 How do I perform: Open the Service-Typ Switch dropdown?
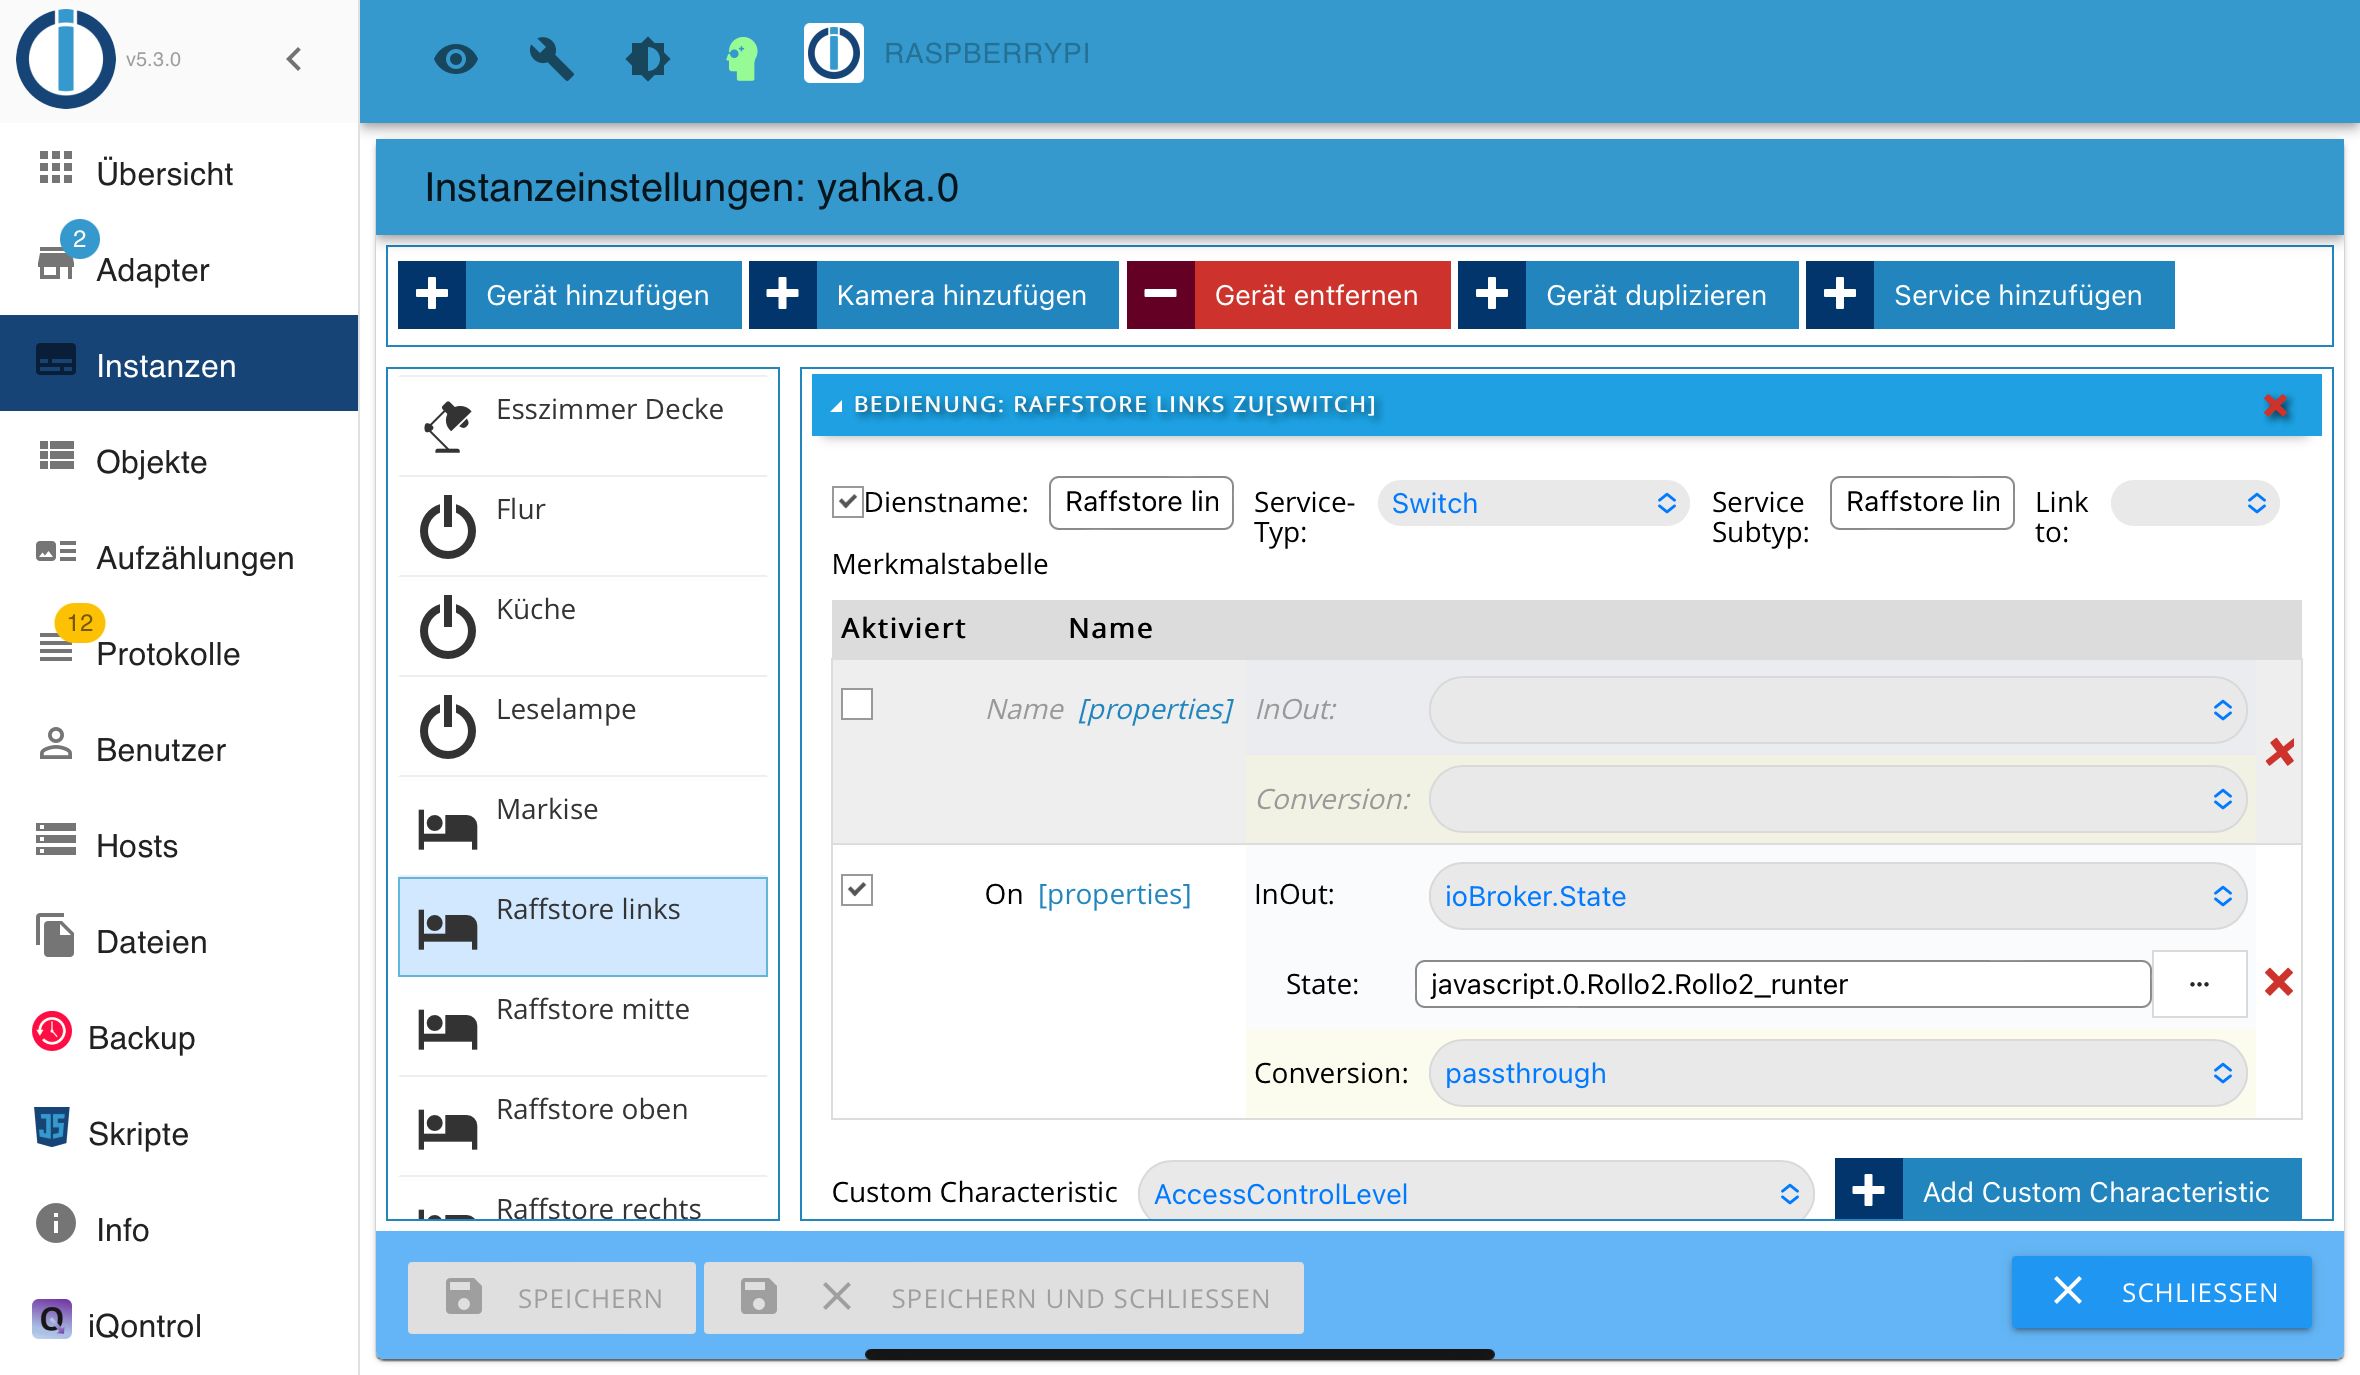(x=1532, y=503)
